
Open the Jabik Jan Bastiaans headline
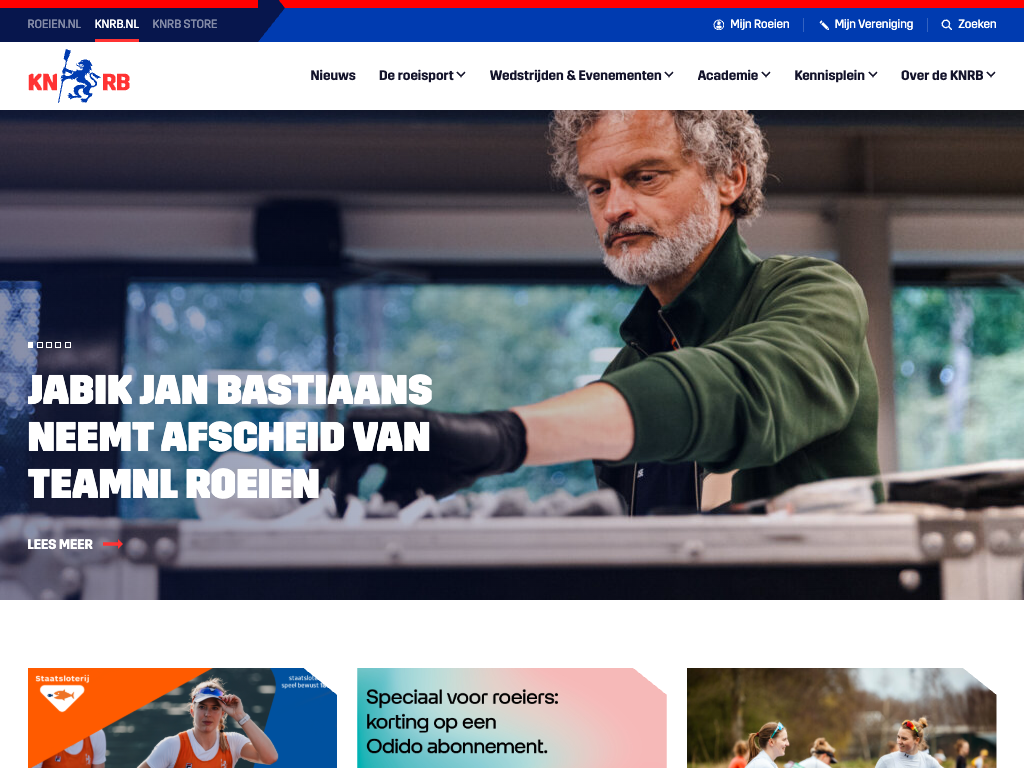[230, 436]
